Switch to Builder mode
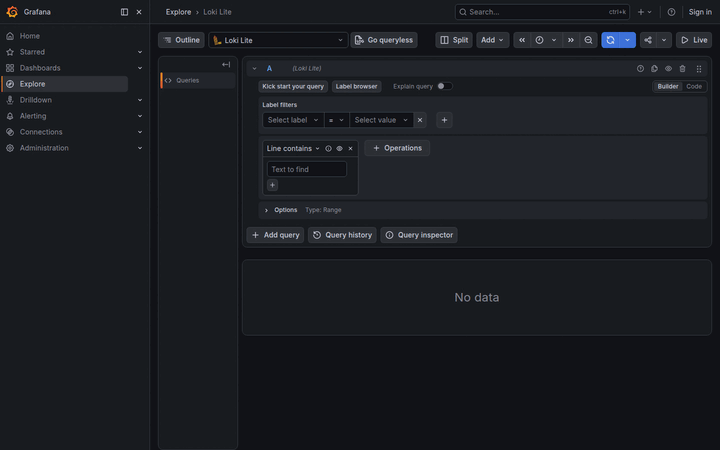 click(668, 86)
